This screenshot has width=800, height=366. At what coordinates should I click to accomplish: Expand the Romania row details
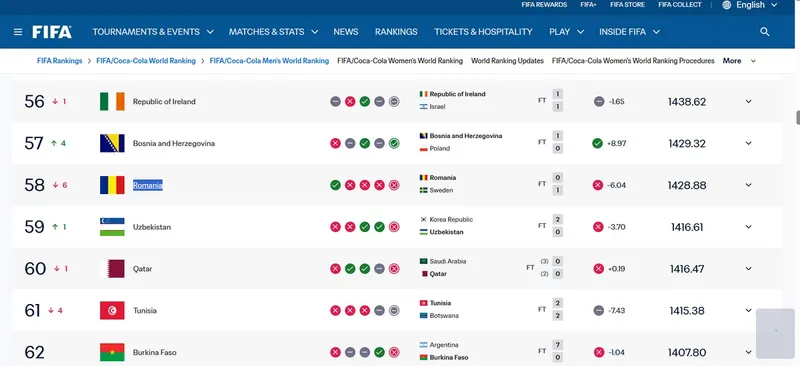(748, 185)
